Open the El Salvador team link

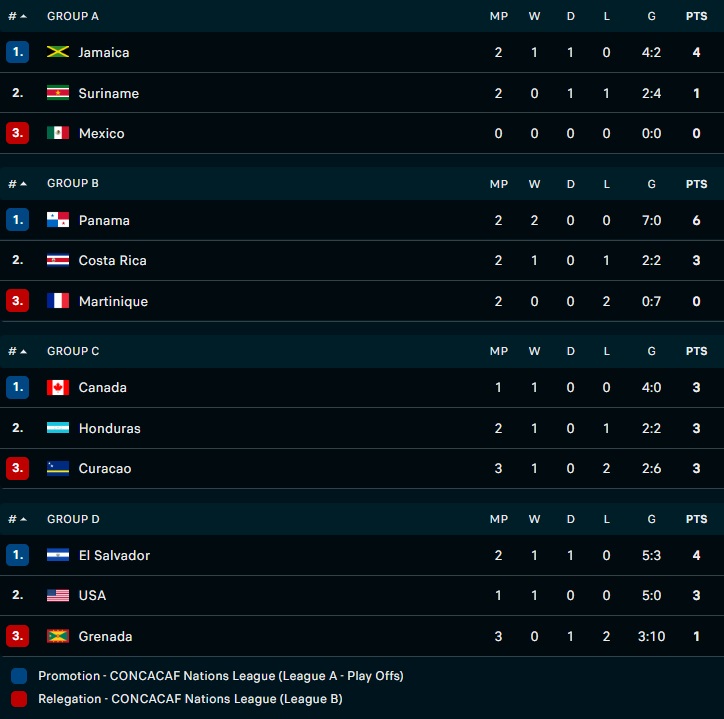click(x=114, y=555)
